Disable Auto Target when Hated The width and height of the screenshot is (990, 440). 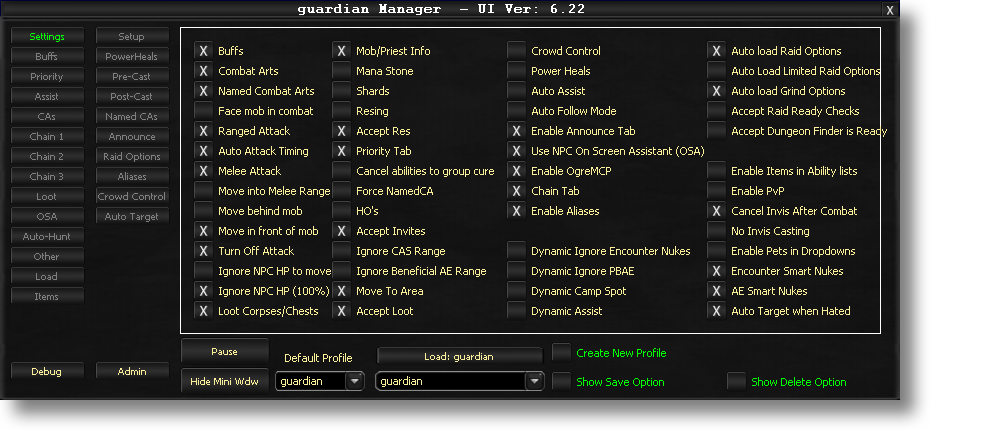pos(717,311)
